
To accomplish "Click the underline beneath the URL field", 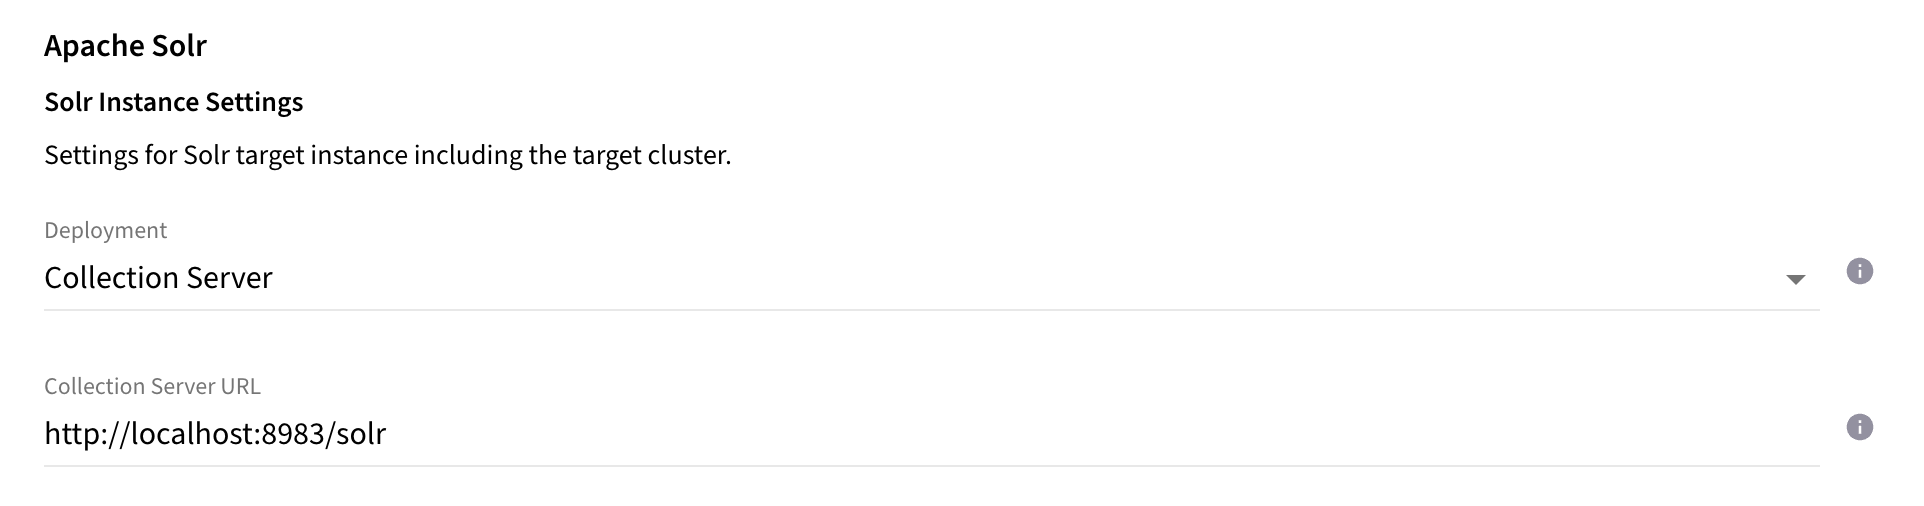I will pyautogui.click(x=930, y=466).
